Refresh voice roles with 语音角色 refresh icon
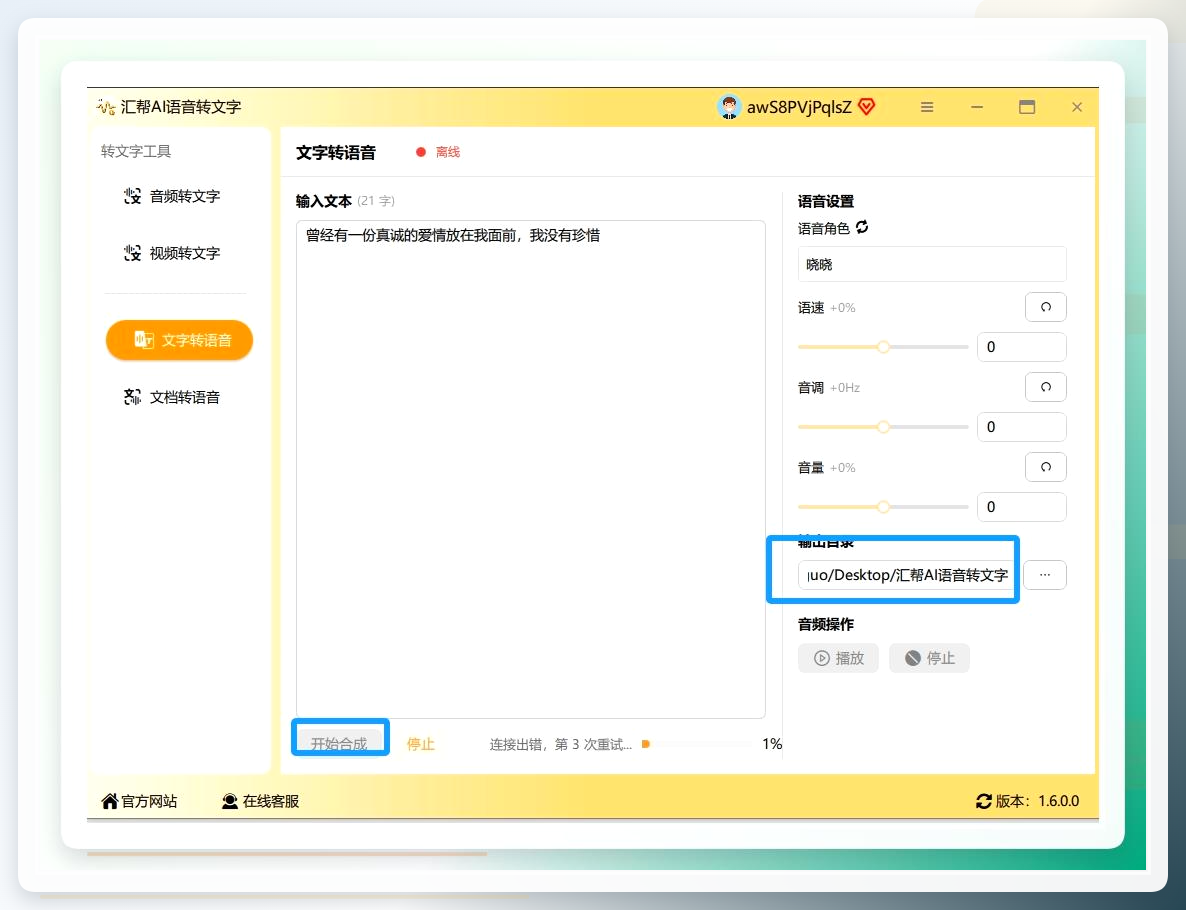Screen dimensions: 1186x910 862,227
